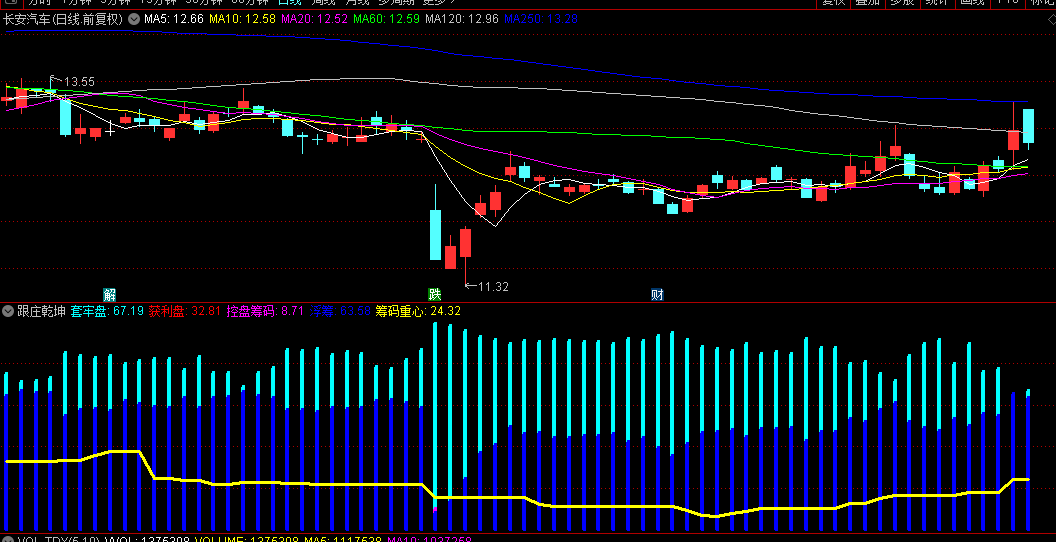
Task: Click the MA5: 12.66 label
Action: [173, 20]
